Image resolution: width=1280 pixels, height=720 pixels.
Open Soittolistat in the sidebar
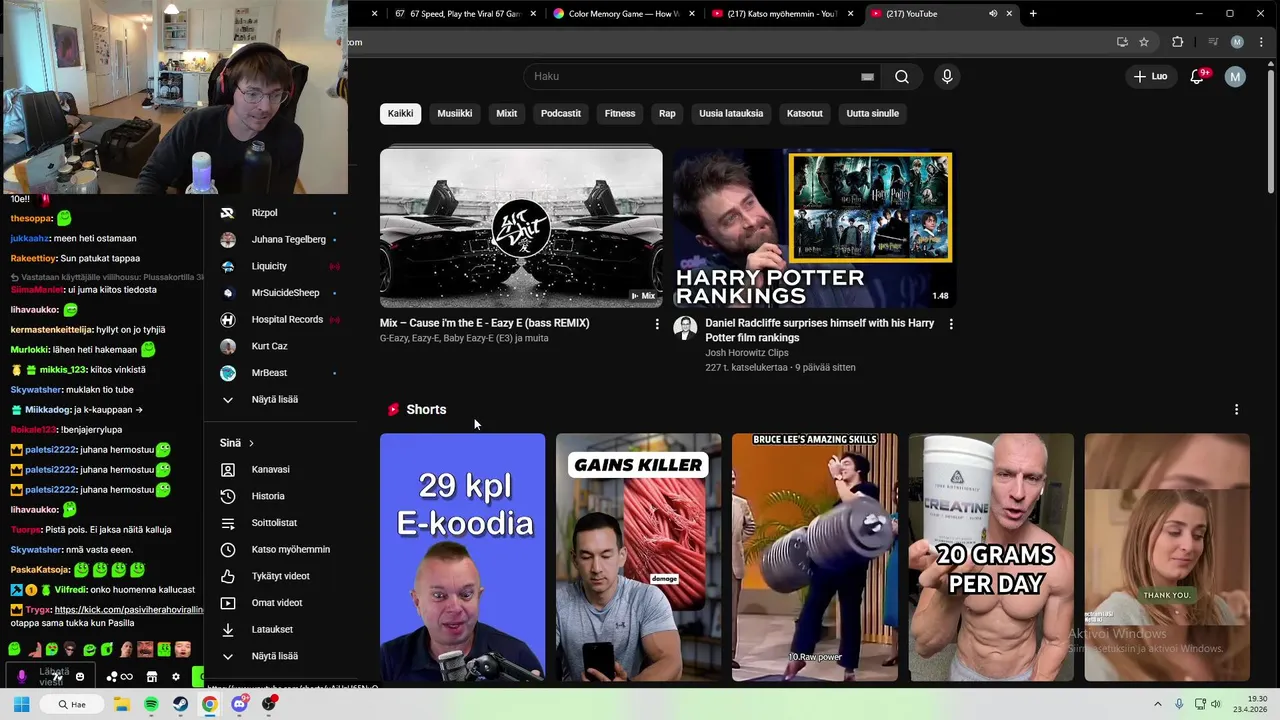coord(273,523)
